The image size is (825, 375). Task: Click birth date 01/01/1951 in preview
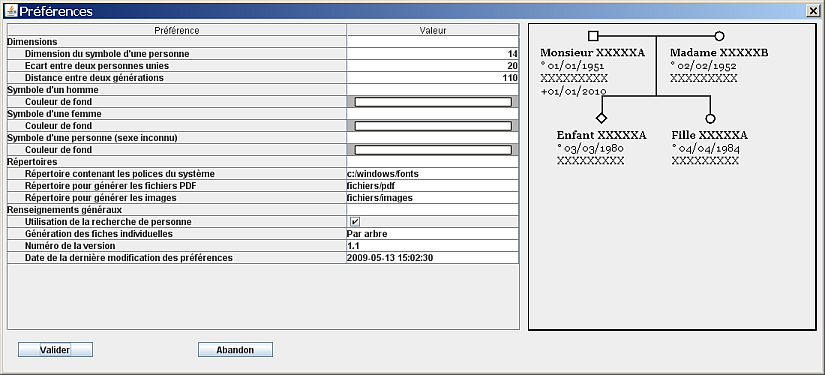[x=572, y=66]
